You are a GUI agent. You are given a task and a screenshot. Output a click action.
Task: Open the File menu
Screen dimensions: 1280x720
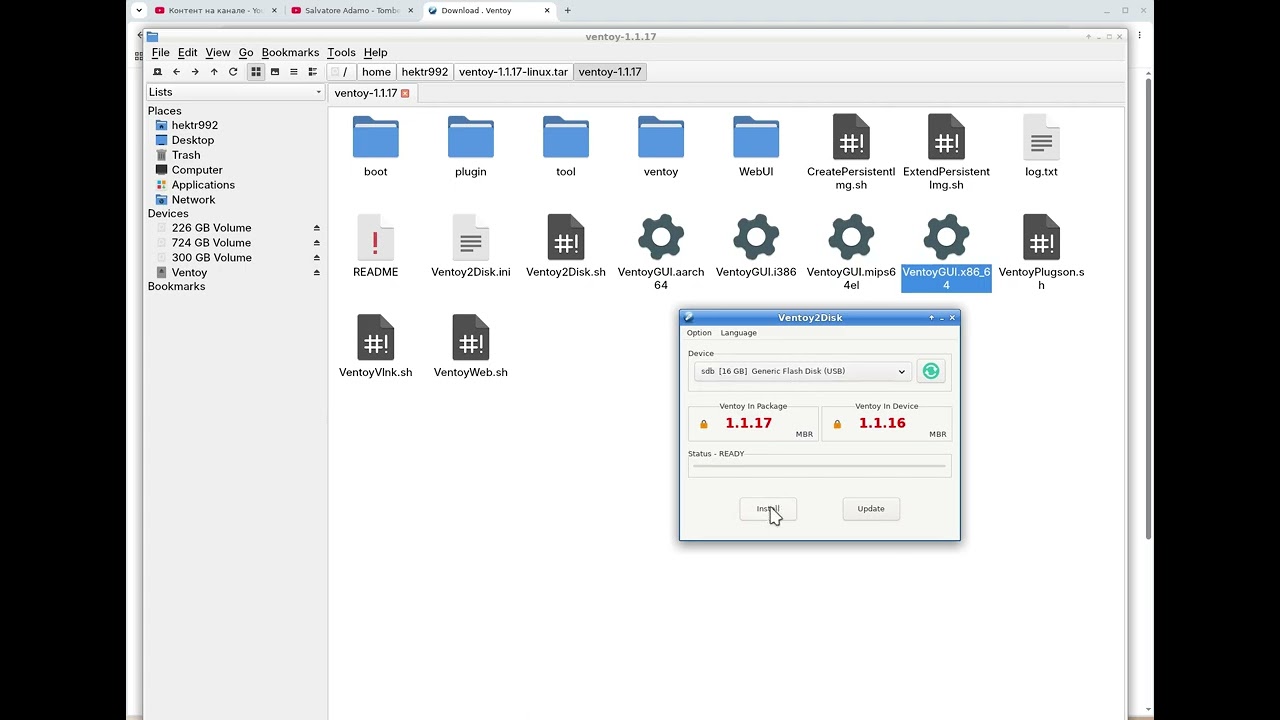160,52
